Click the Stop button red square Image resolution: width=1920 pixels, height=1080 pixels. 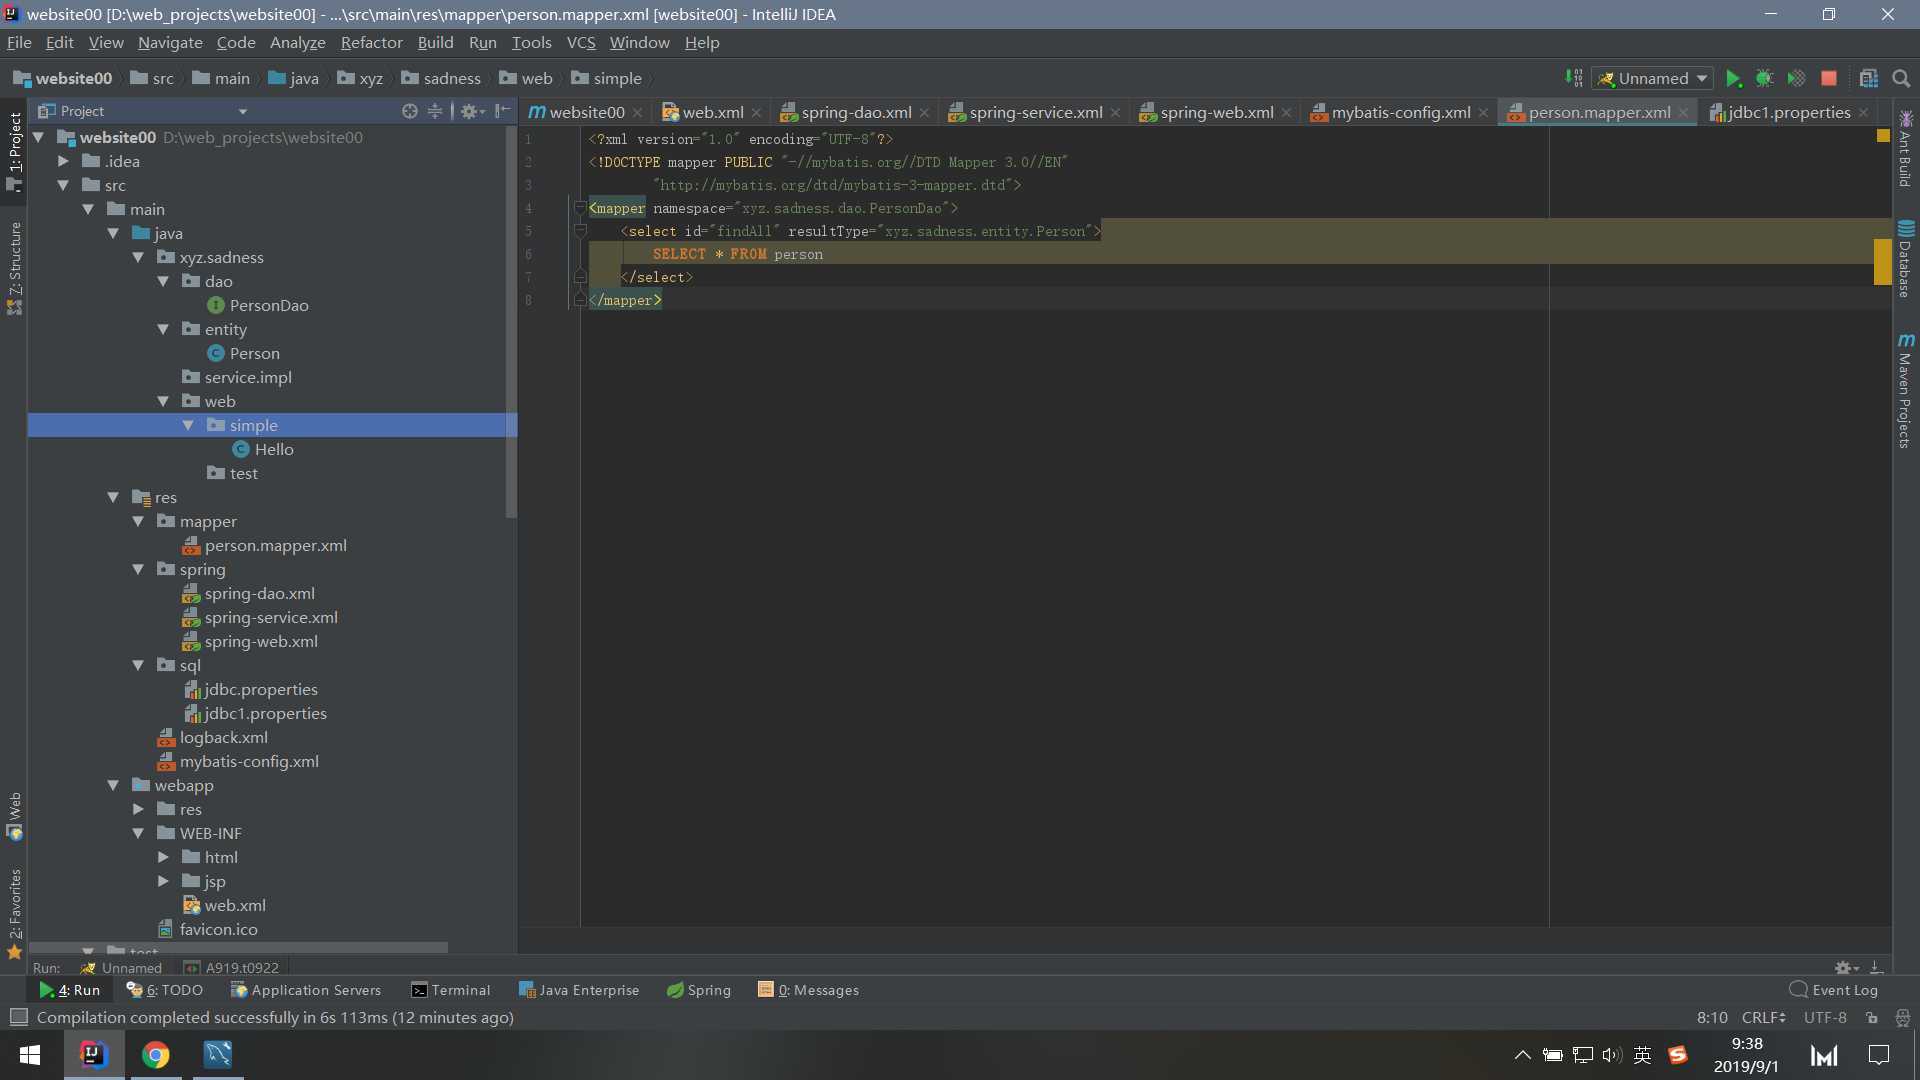1832,78
